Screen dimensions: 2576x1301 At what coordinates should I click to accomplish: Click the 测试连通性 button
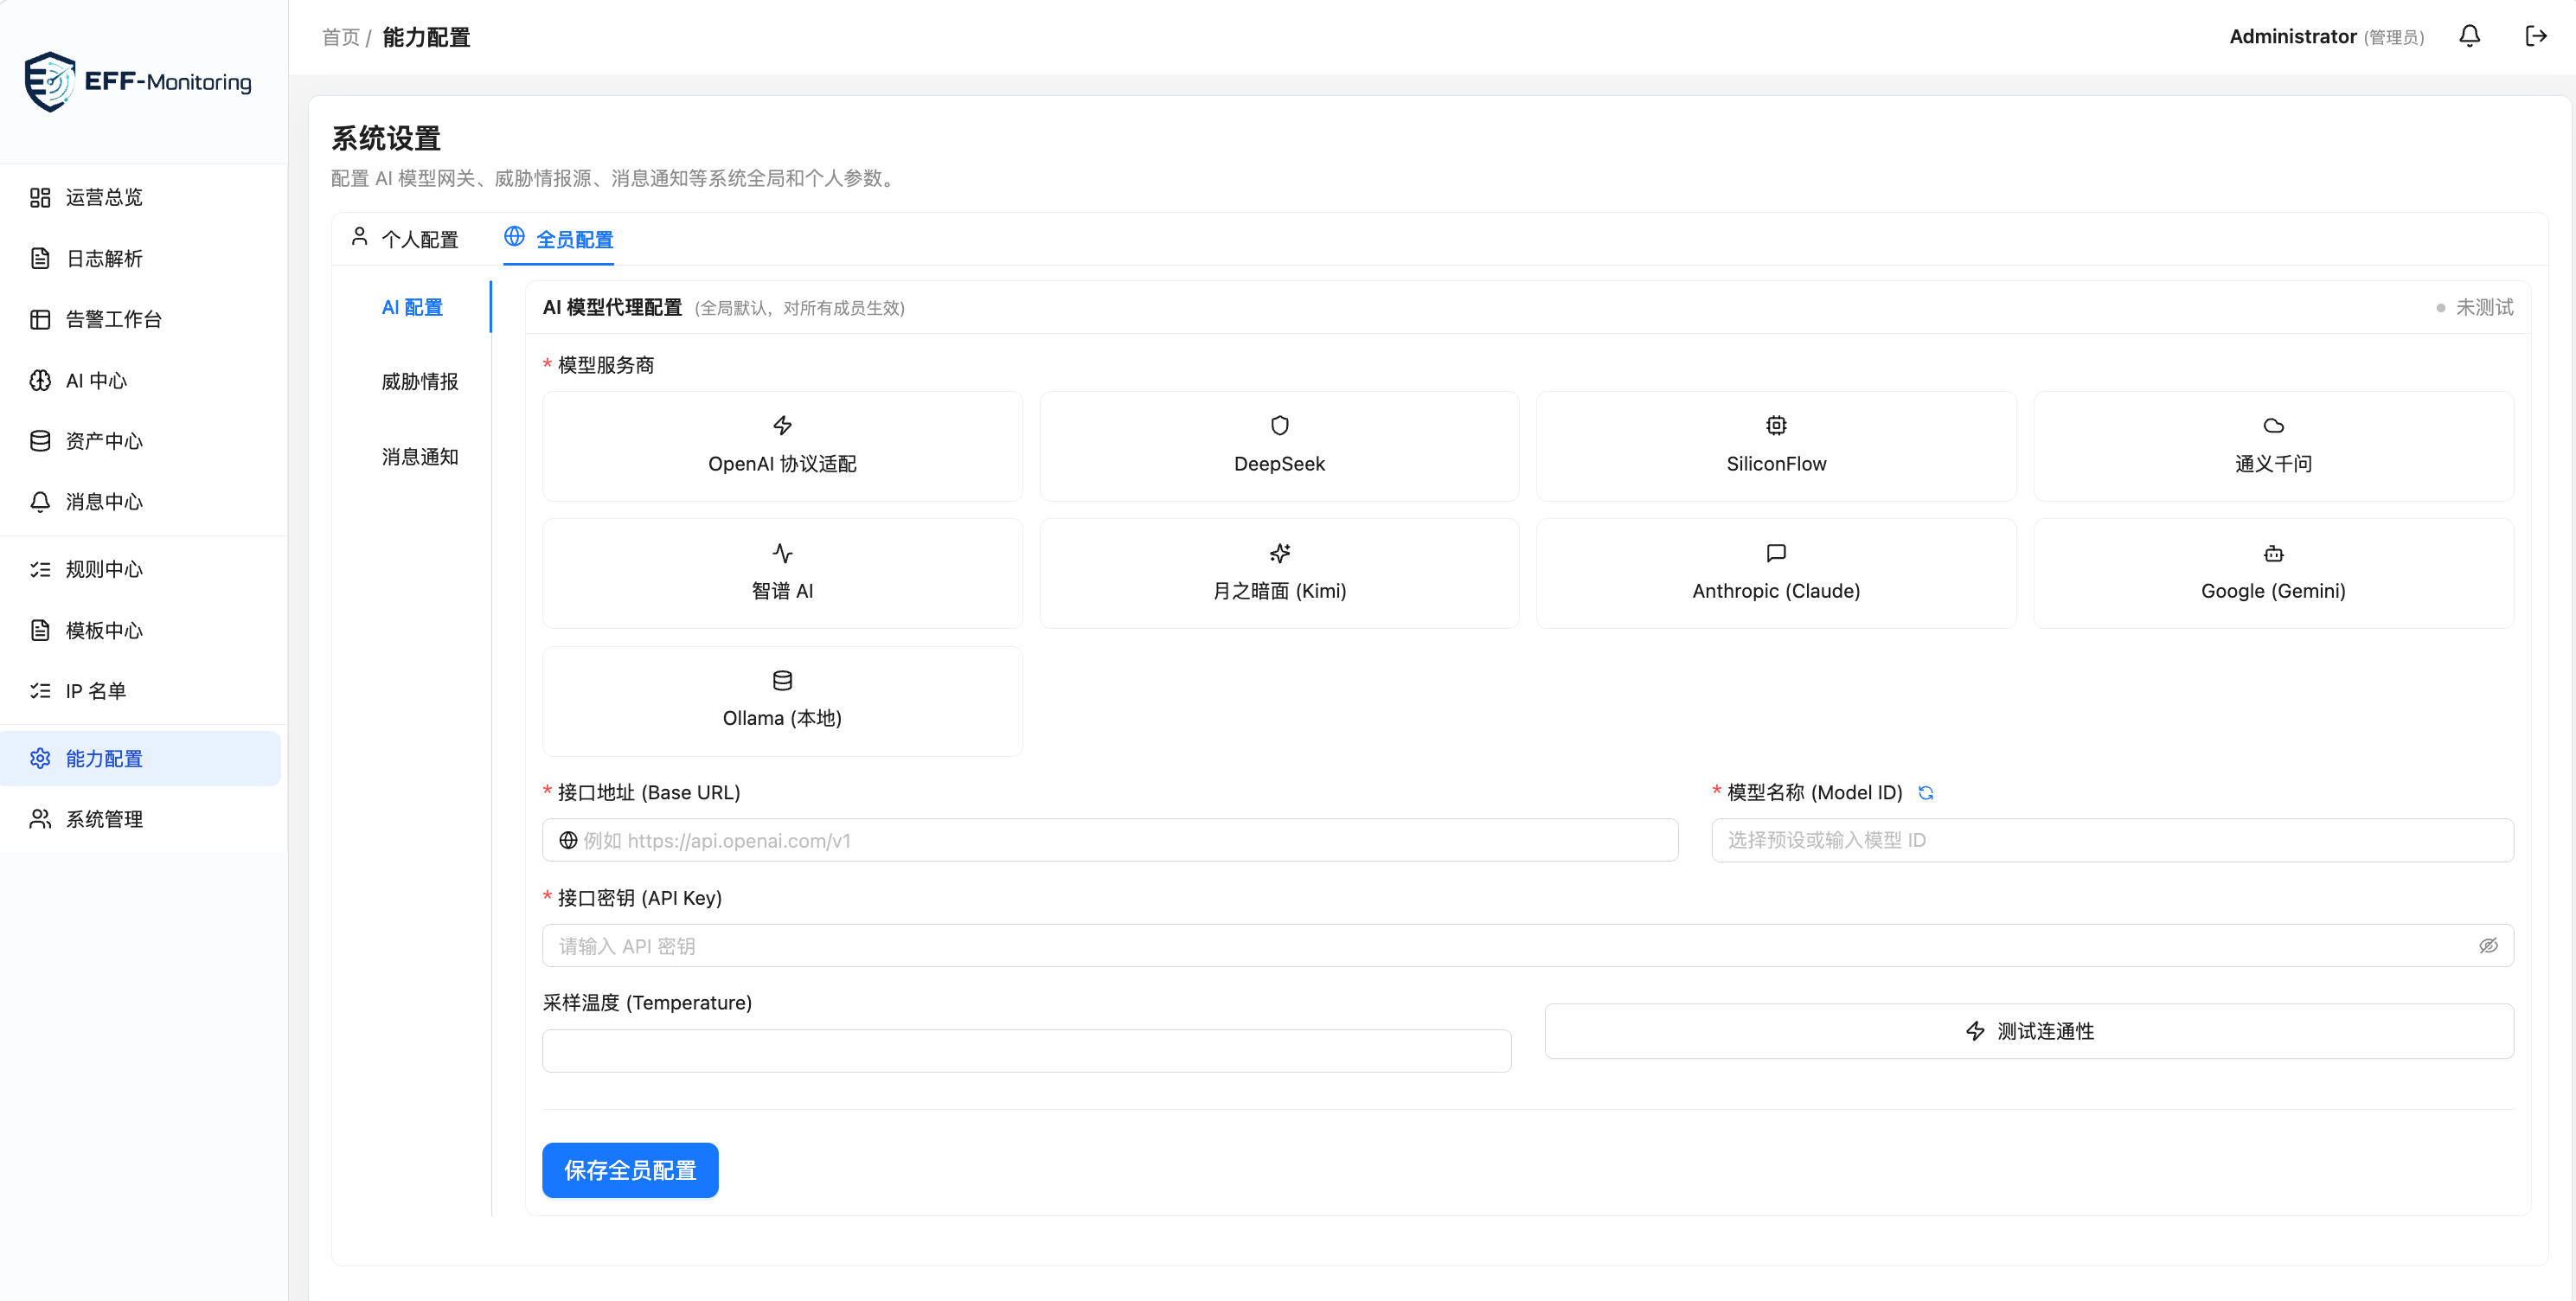pos(2028,1030)
